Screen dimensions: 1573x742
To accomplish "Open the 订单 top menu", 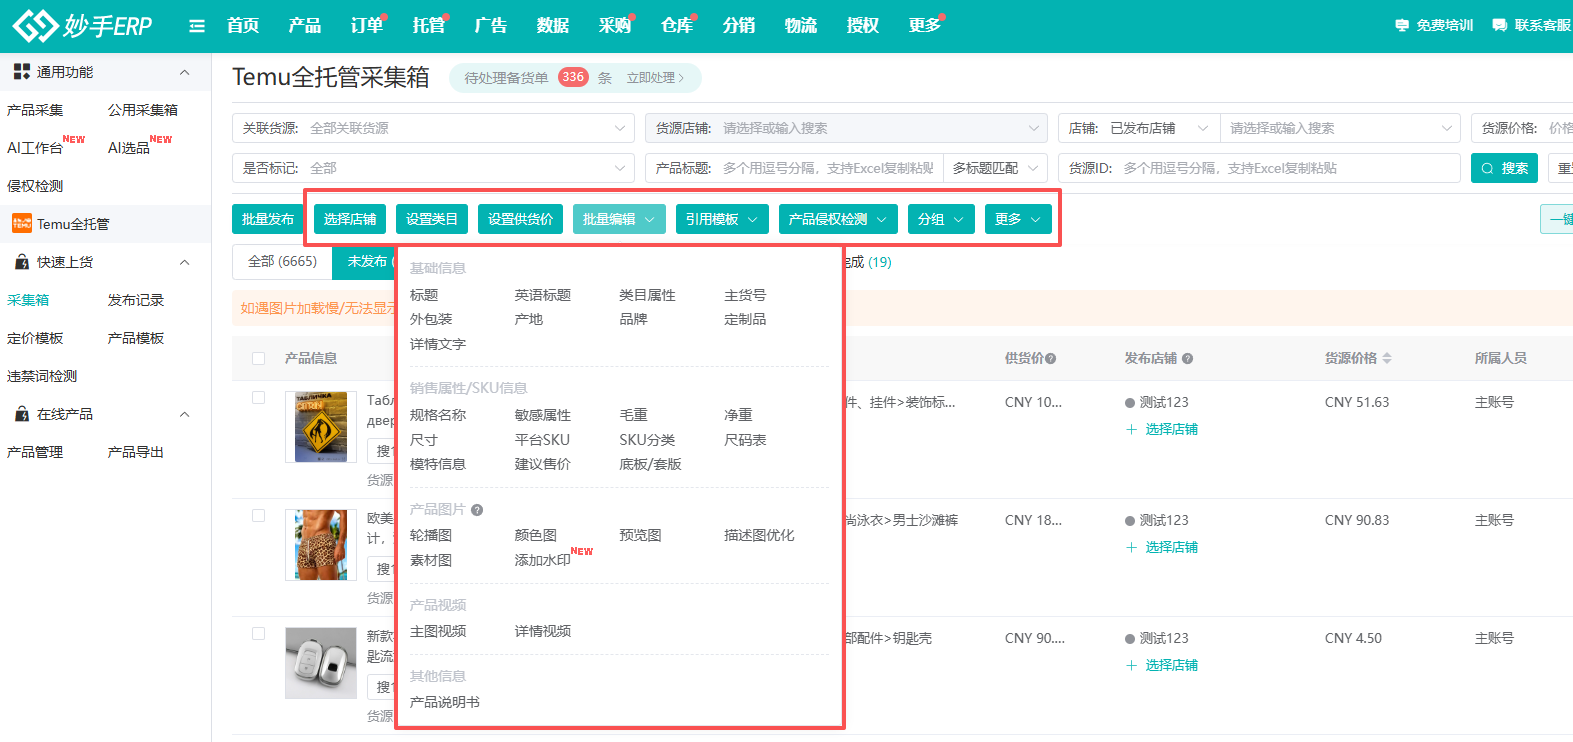I will (367, 25).
